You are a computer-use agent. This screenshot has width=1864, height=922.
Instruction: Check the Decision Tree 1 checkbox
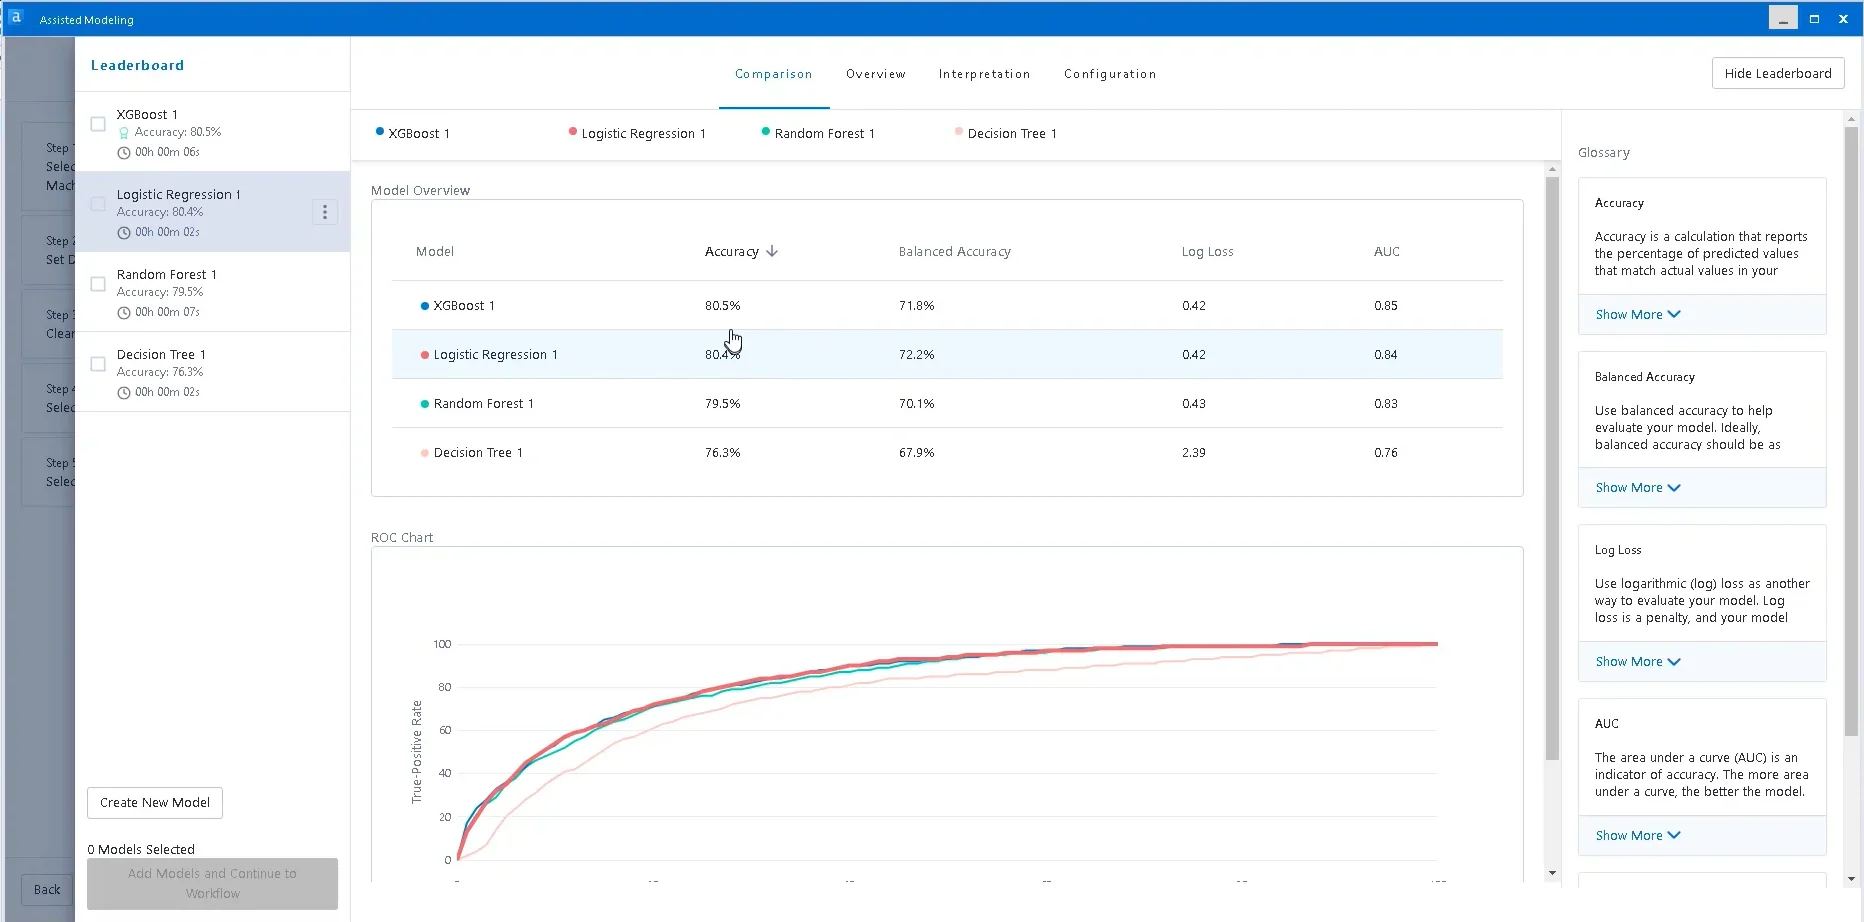tap(98, 364)
